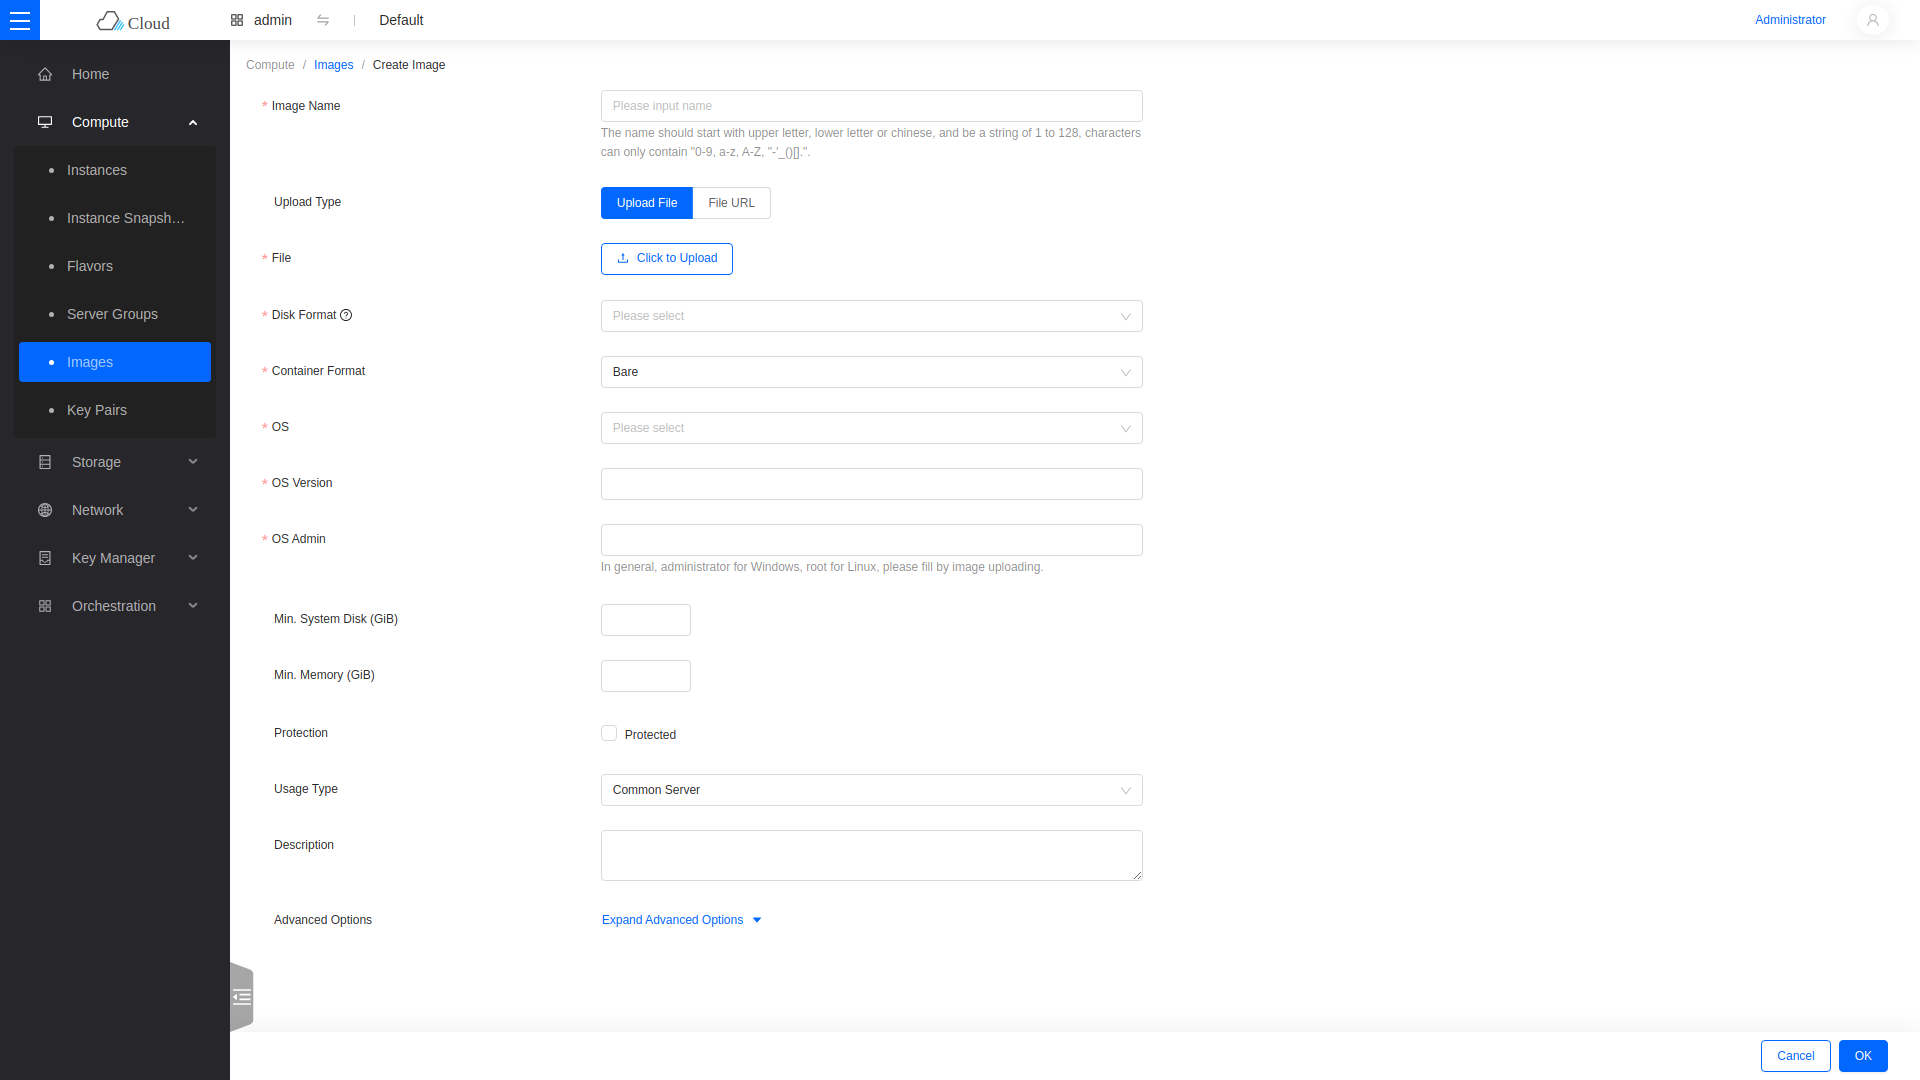Toggle the Protected checkbox
The image size is (1920, 1080).
[x=609, y=733]
